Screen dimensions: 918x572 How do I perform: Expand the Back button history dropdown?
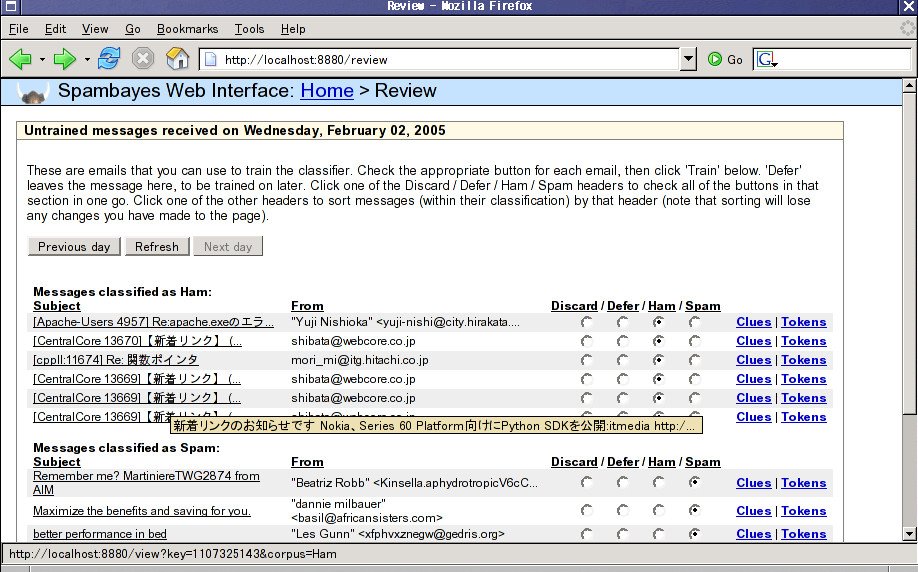(42, 60)
